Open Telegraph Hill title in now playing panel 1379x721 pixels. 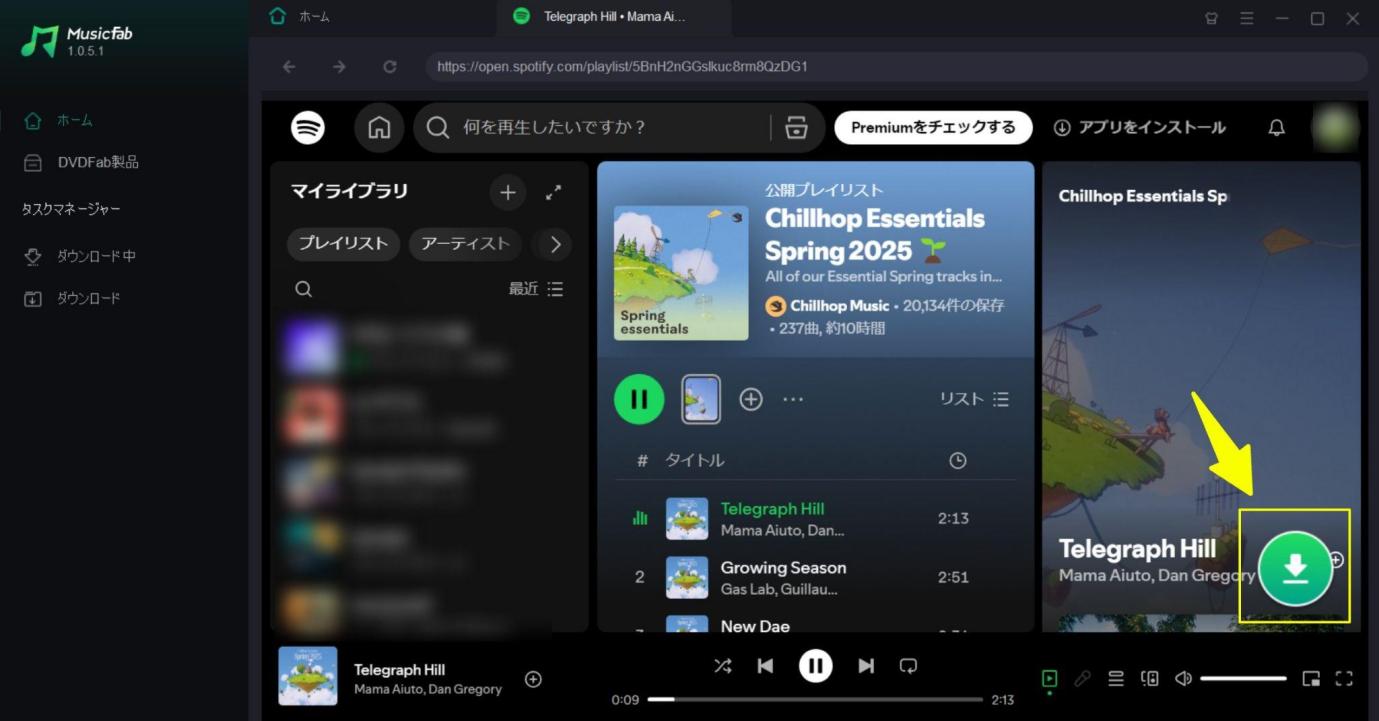1137,549
